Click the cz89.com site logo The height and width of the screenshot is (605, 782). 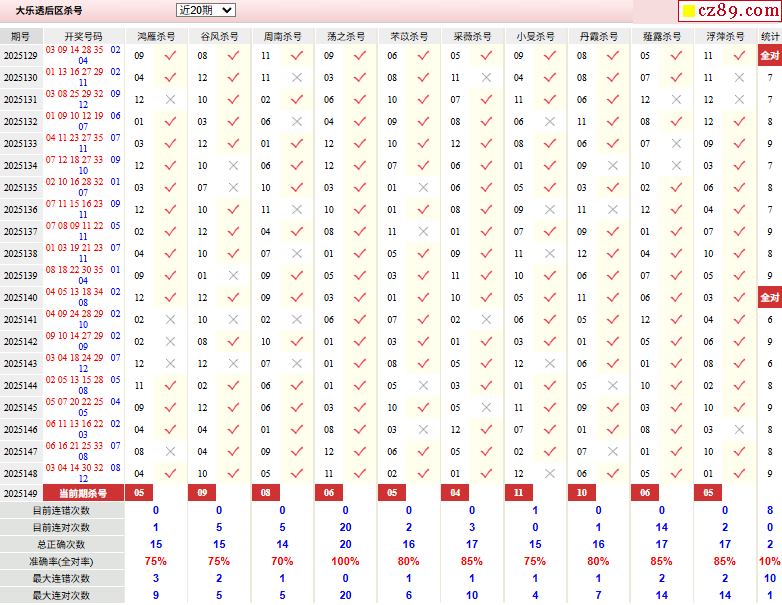click(728, 12)
